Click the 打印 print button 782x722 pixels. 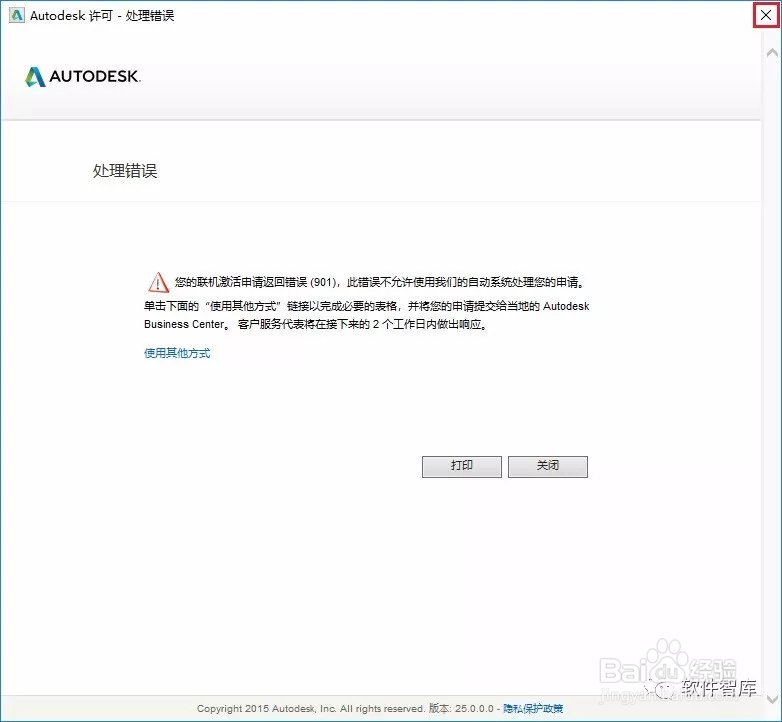coord(461,466)
